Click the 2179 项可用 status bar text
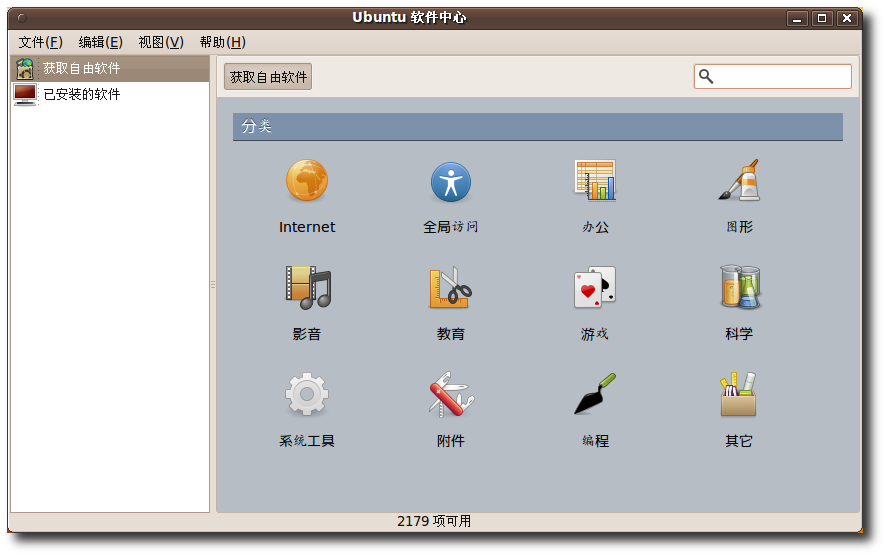 [x=434, y=521]
